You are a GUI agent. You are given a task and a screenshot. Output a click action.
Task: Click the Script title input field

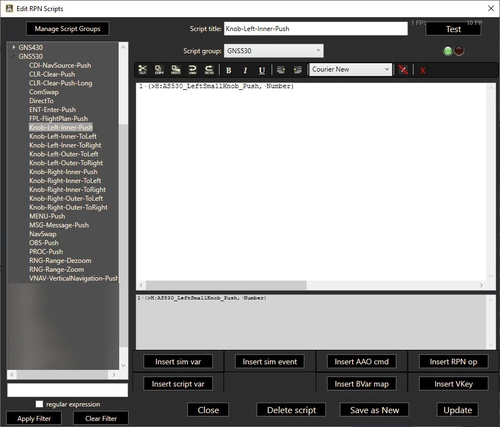point(316,29)
